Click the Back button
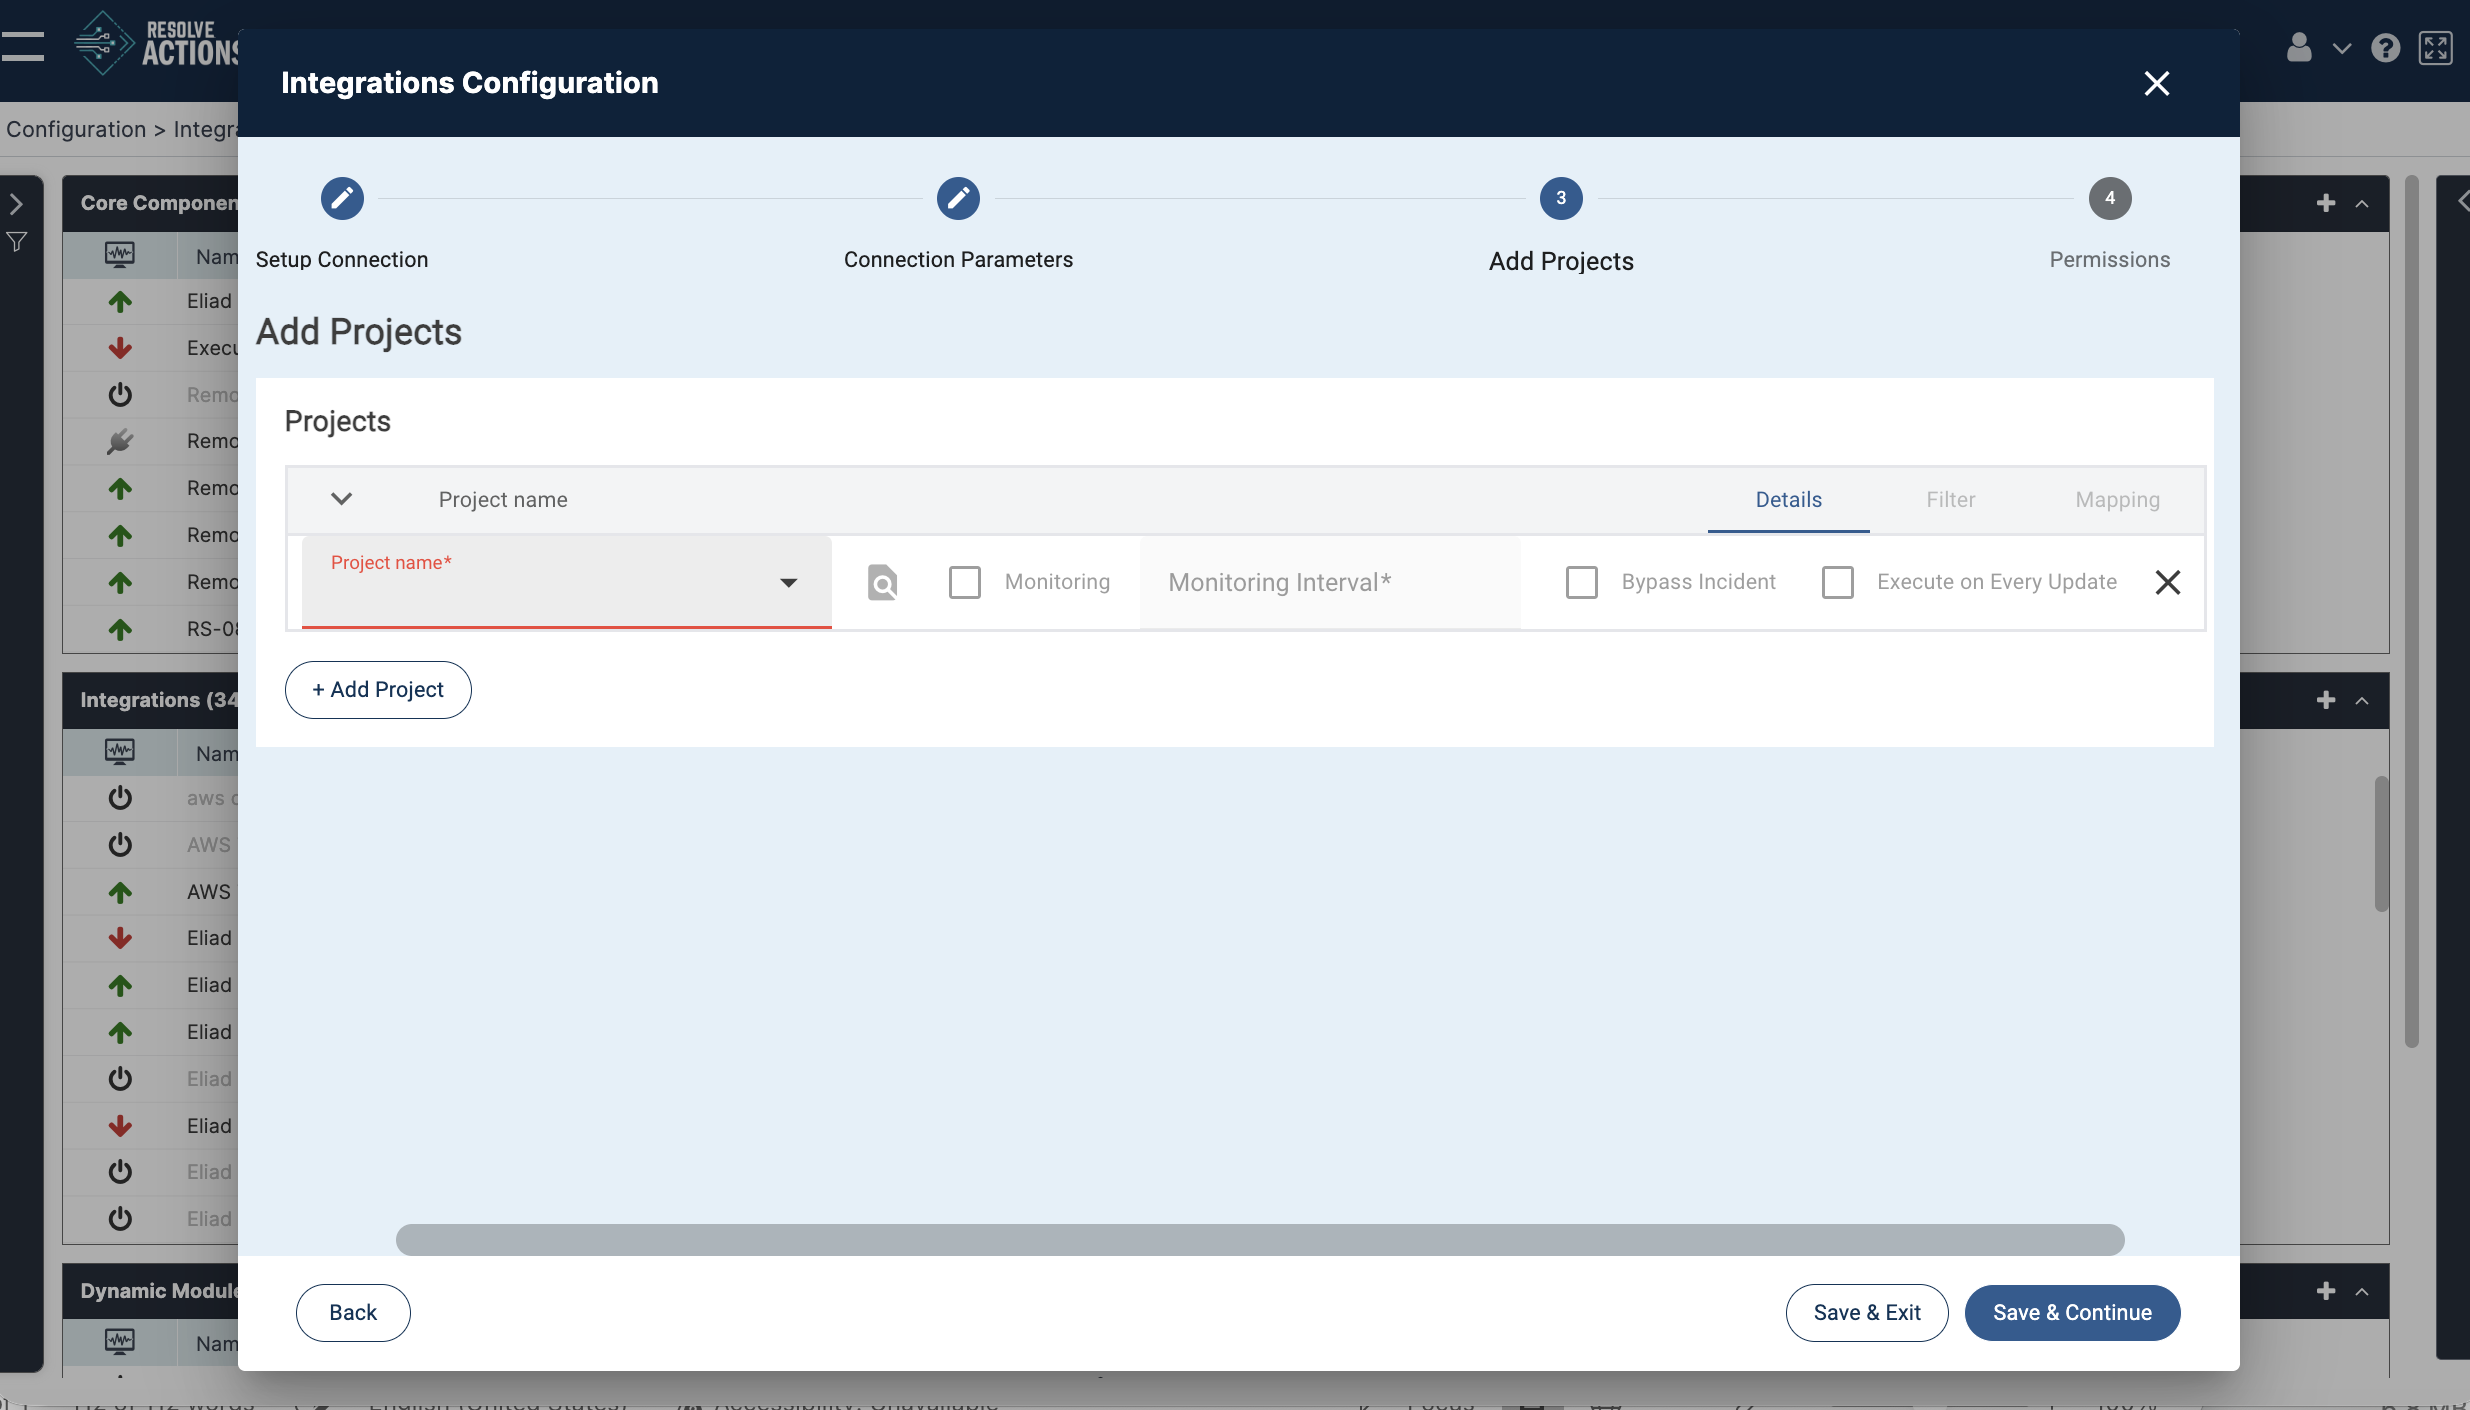 point(353,1312)
